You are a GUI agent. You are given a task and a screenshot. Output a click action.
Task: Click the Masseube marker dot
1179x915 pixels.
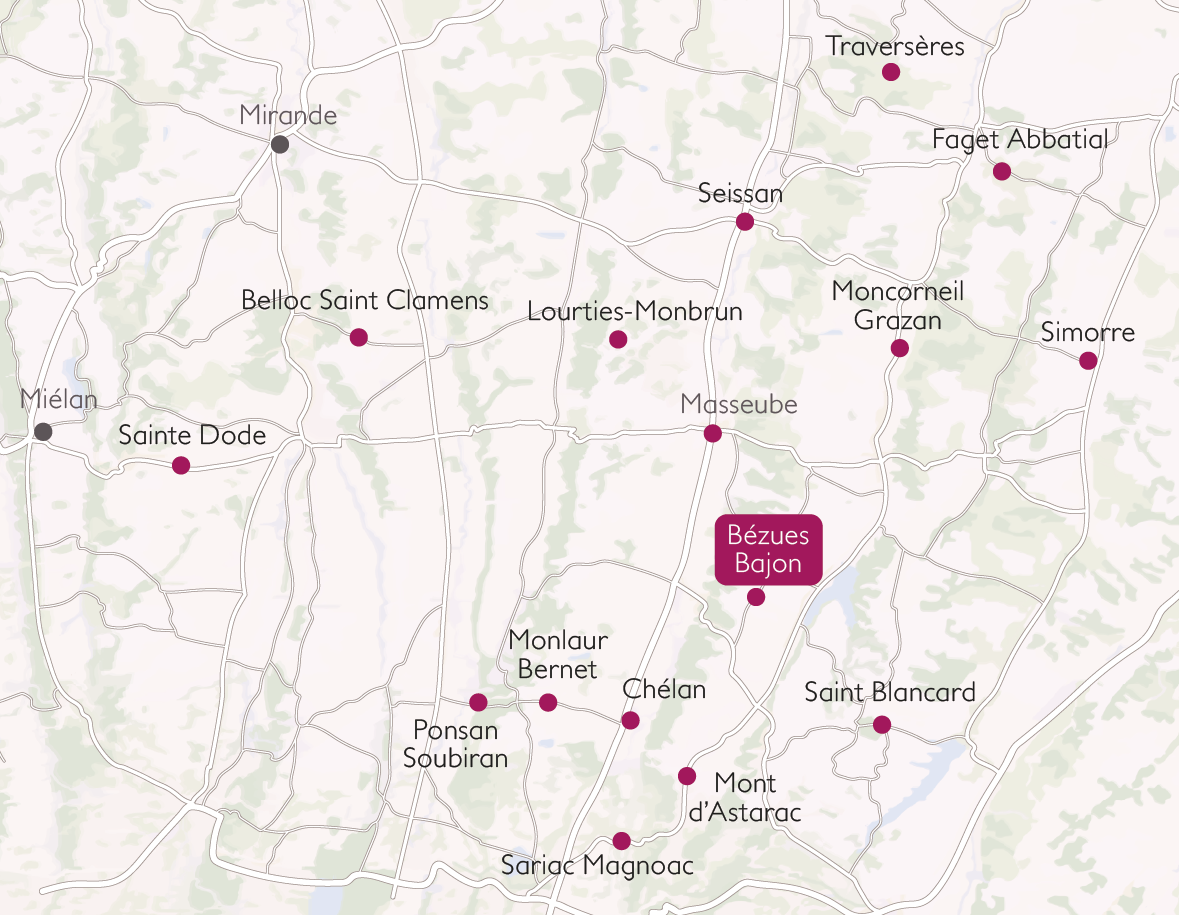[x=713, y=434]
